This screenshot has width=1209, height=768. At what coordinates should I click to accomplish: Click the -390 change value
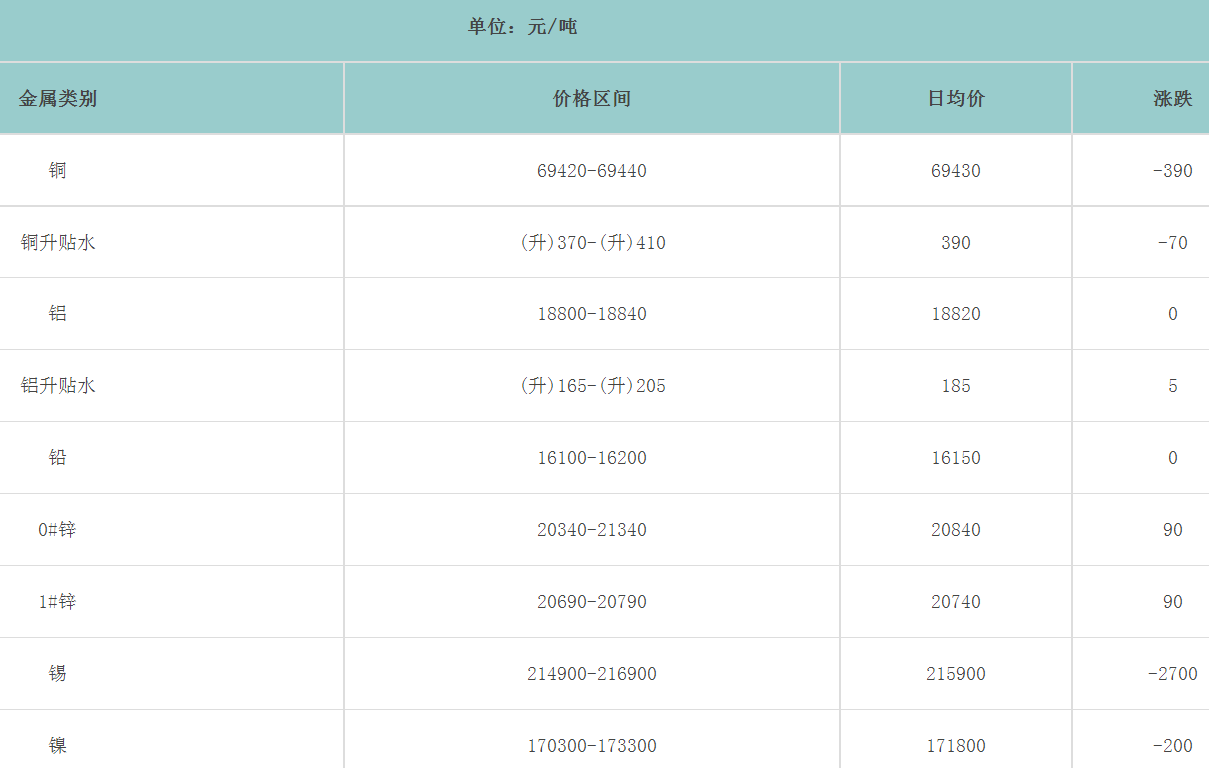(1172, 171)
